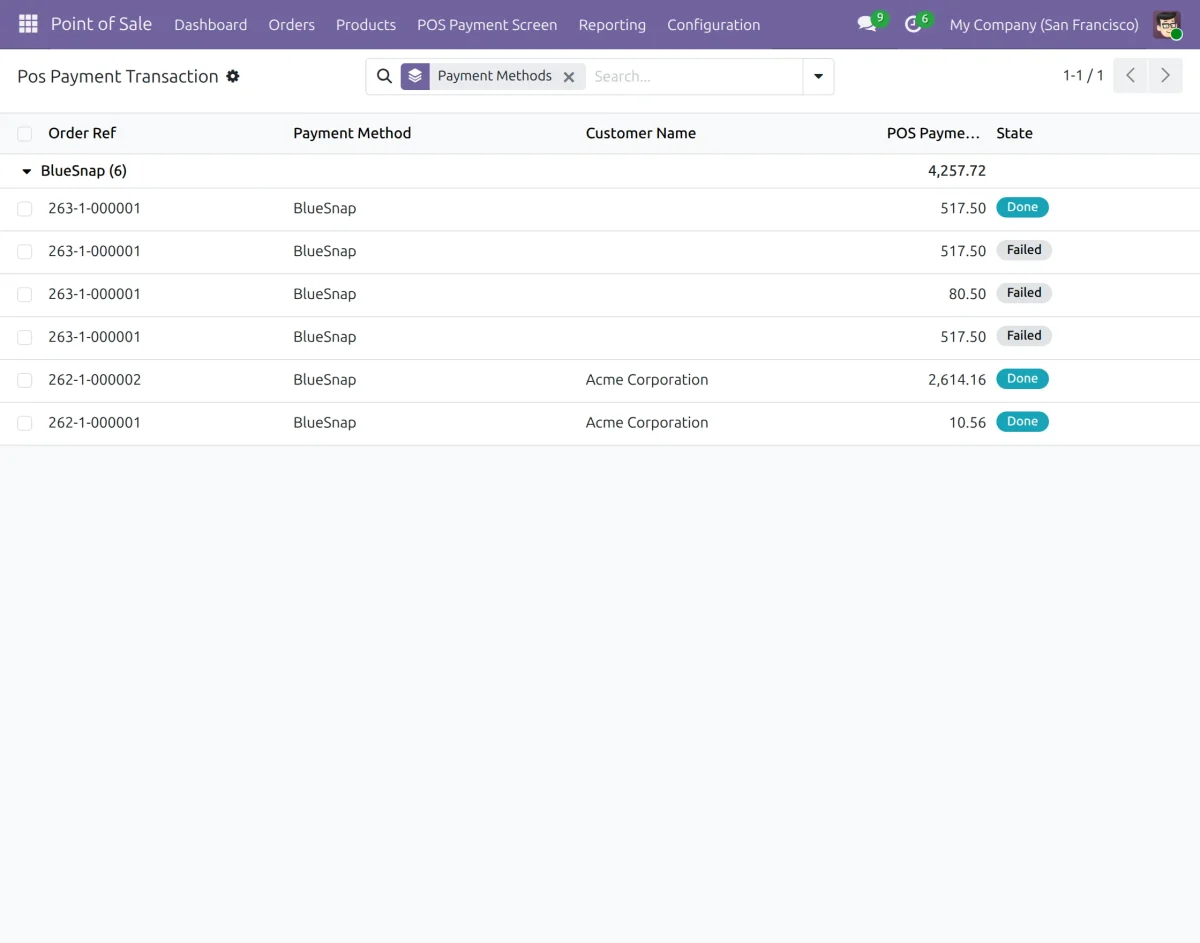Click the 1-1 / 1 pager counter
Screen dimensions: 1200x943
[1083, 76]
